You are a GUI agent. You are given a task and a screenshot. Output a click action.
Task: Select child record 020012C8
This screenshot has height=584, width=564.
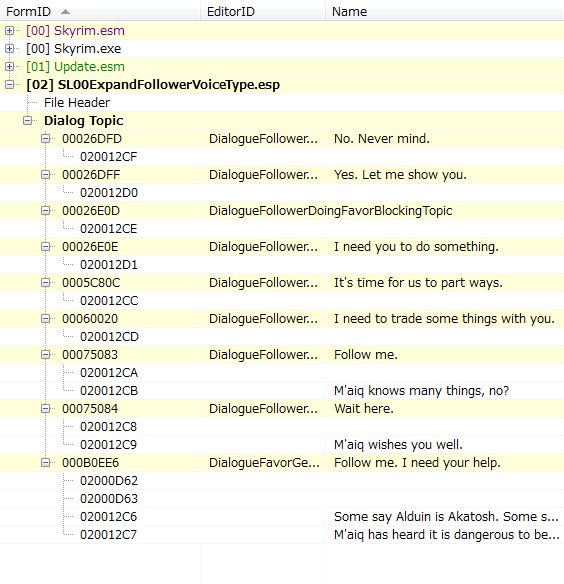tap(108, 427)
